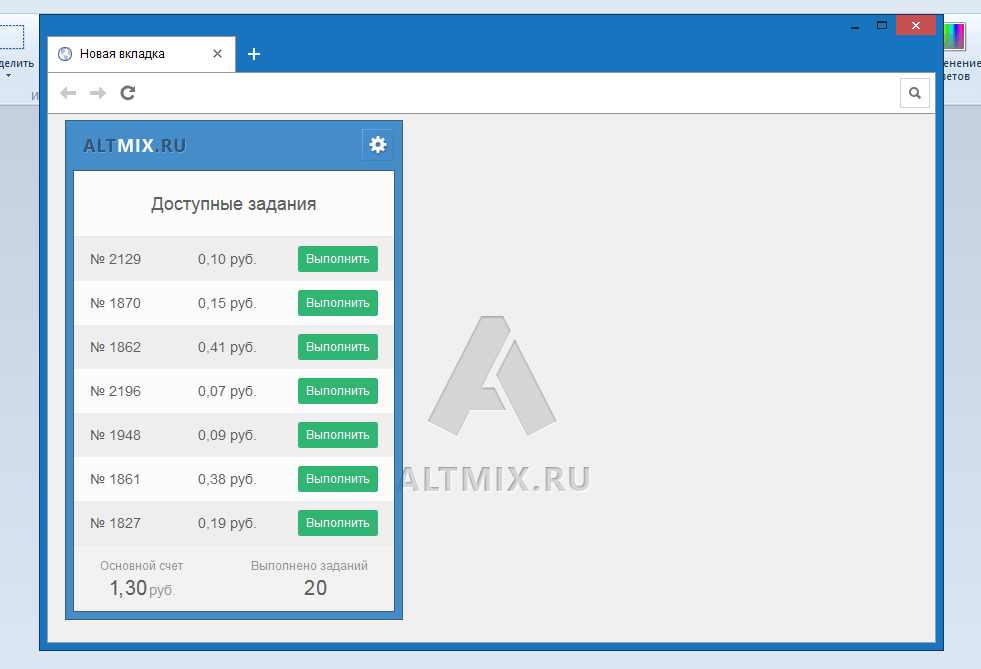The image size is (981, 669).
Task: Click the completed tasks count 20
Action: [x=315, y=588]
